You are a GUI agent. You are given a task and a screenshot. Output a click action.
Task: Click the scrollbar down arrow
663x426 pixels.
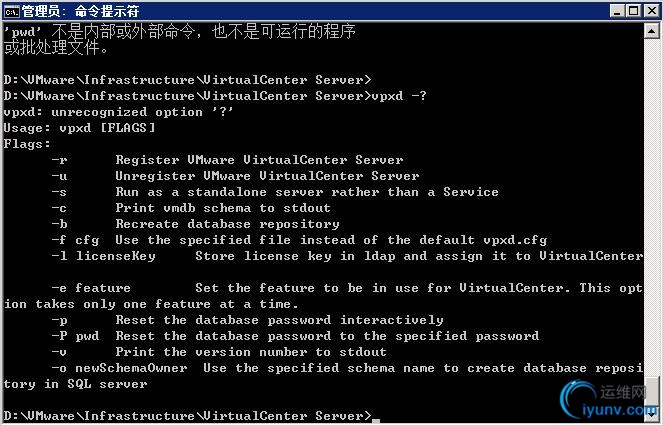tap(652, 415)
